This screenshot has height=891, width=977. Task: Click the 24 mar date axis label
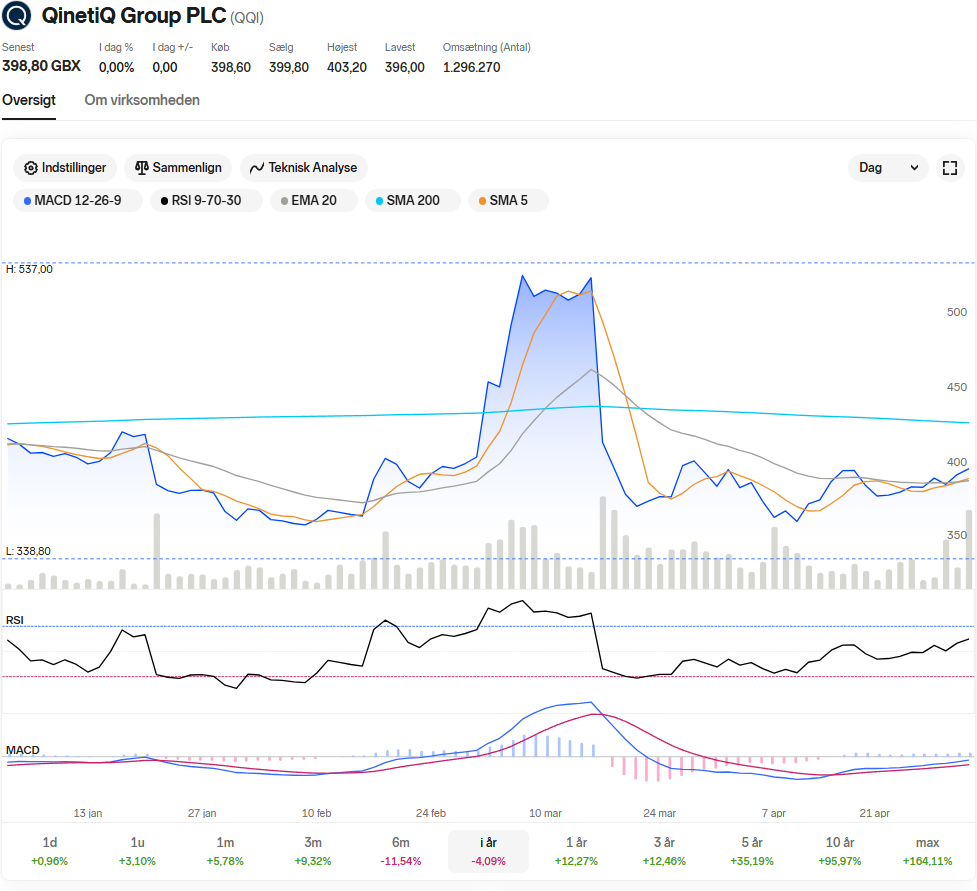[x=659, y=813]
